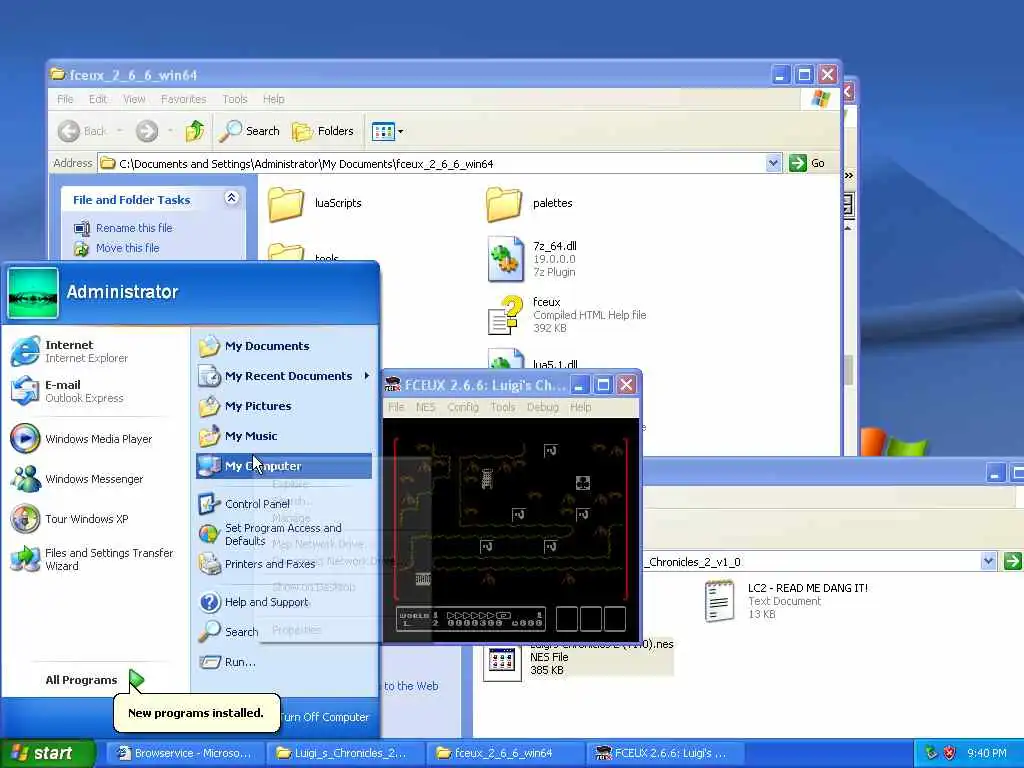Click the Go button next to address
This screenshot has height=768, width=1024.
point(808,163)
